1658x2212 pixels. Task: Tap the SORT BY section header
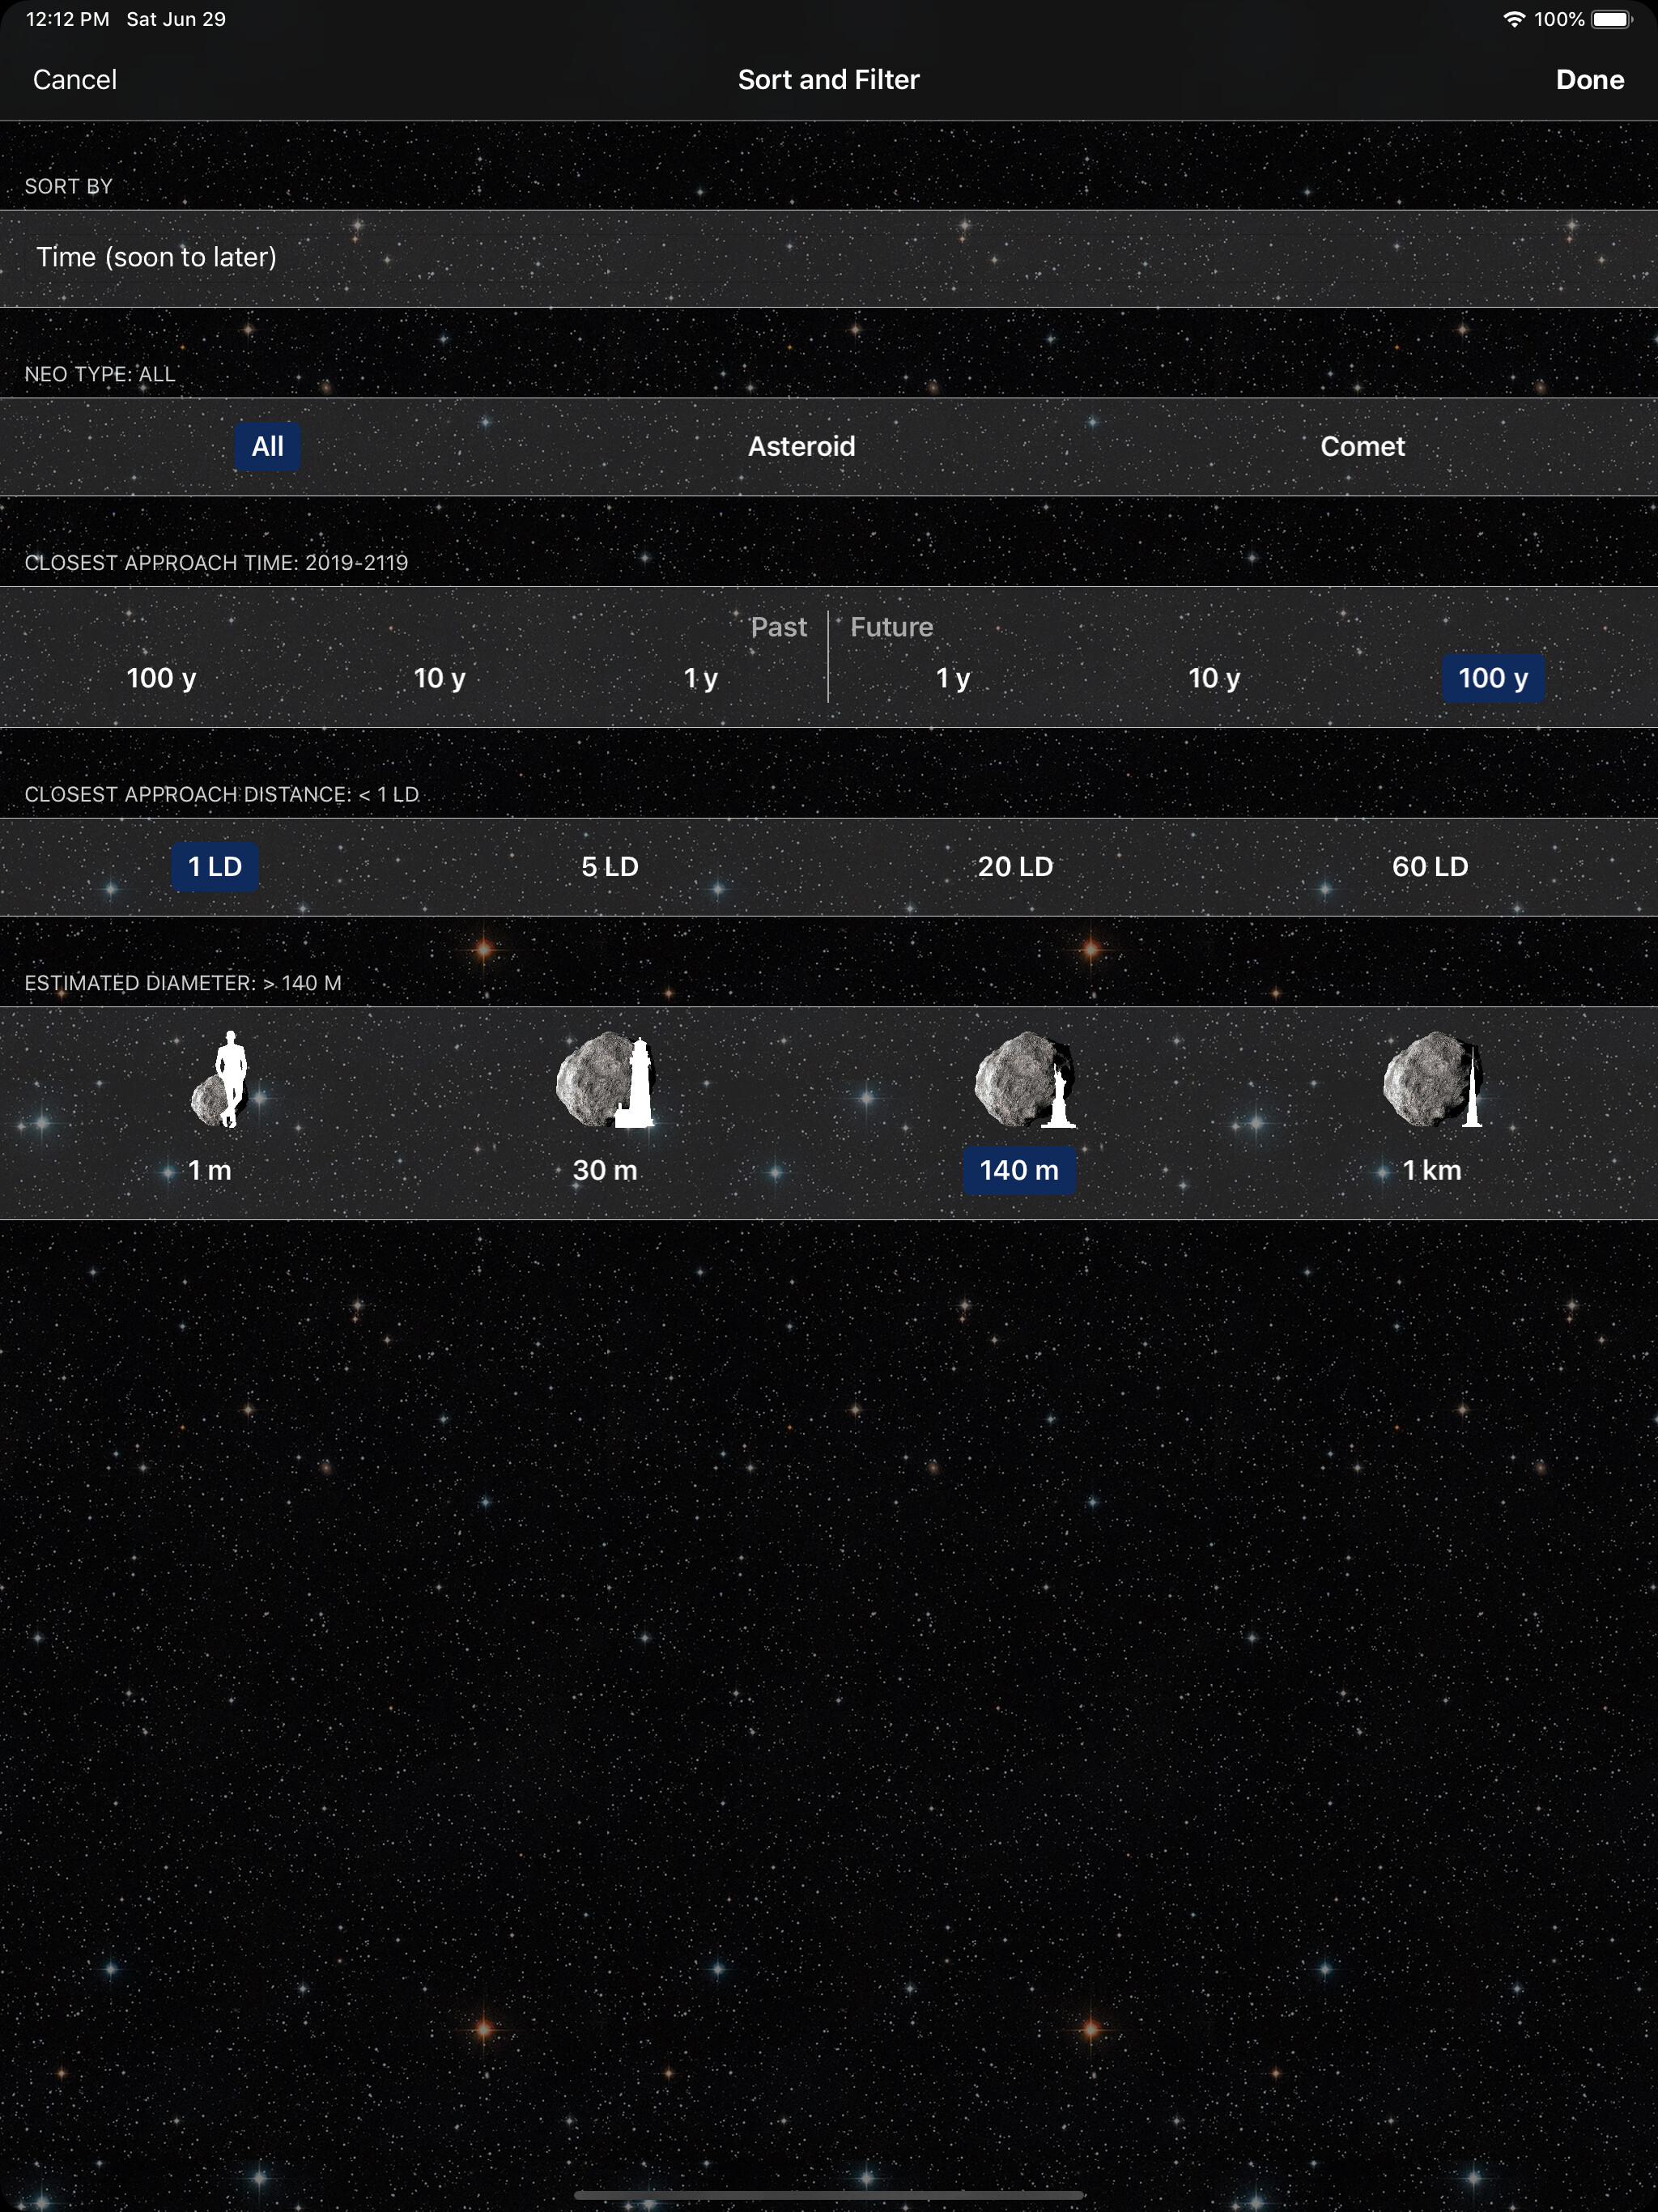(x=68, y=186)
